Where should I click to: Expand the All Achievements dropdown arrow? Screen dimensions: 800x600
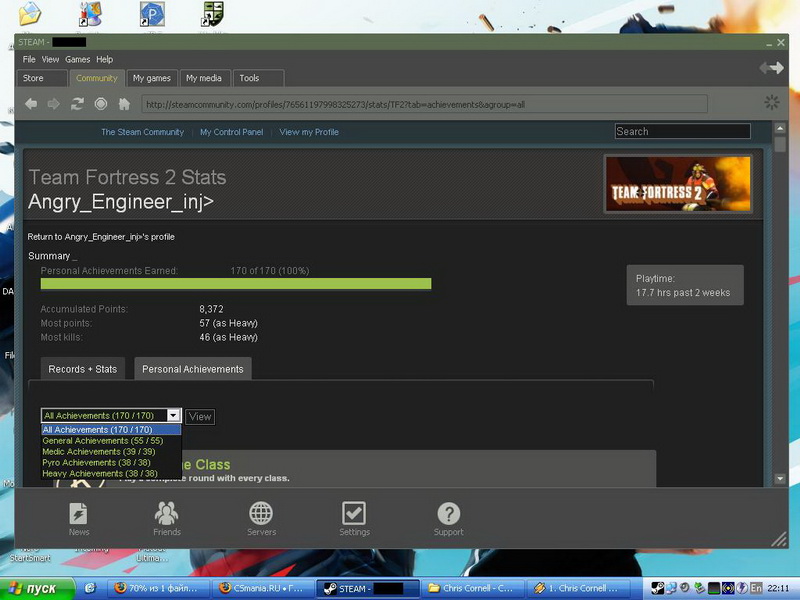click(173, 415)
